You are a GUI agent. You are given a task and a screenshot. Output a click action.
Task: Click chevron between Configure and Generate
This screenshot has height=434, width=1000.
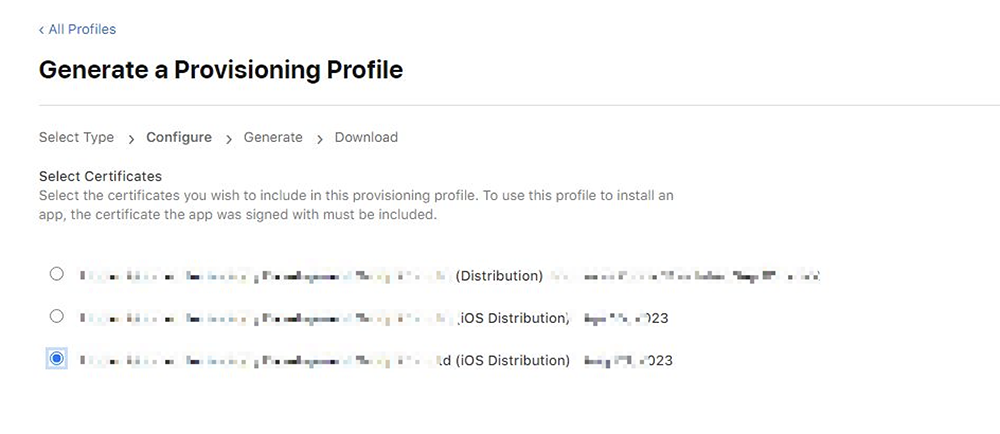228,138
